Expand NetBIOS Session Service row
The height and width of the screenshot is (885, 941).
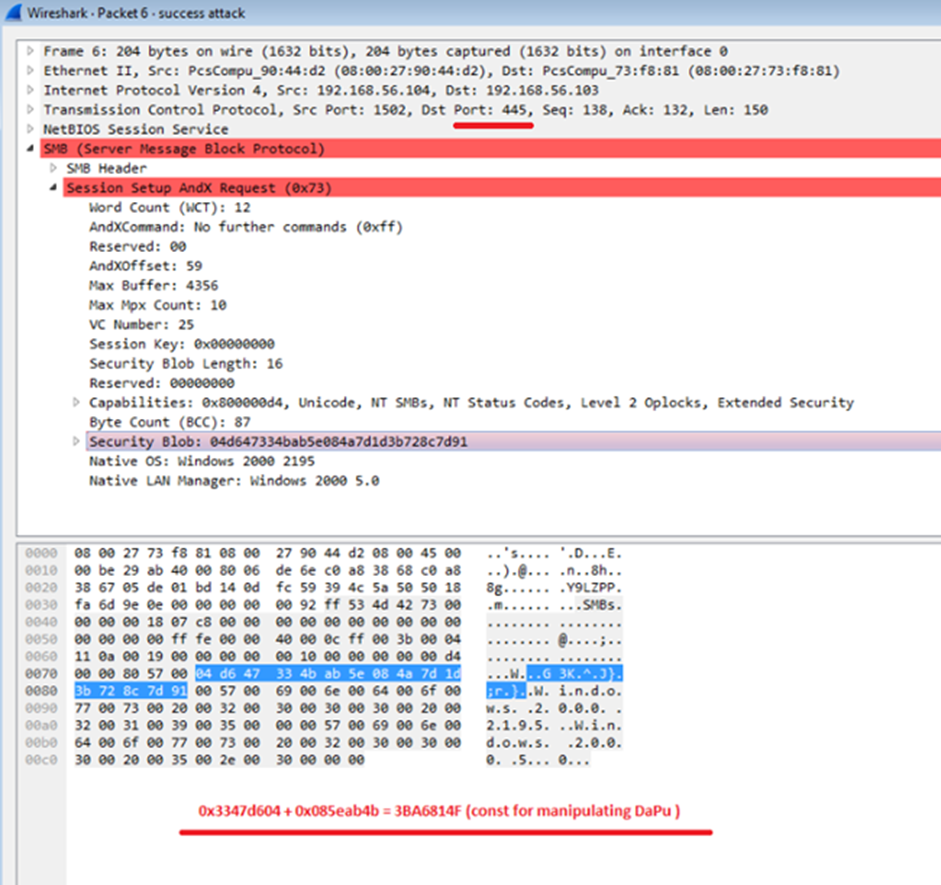[x=30, y=129]
